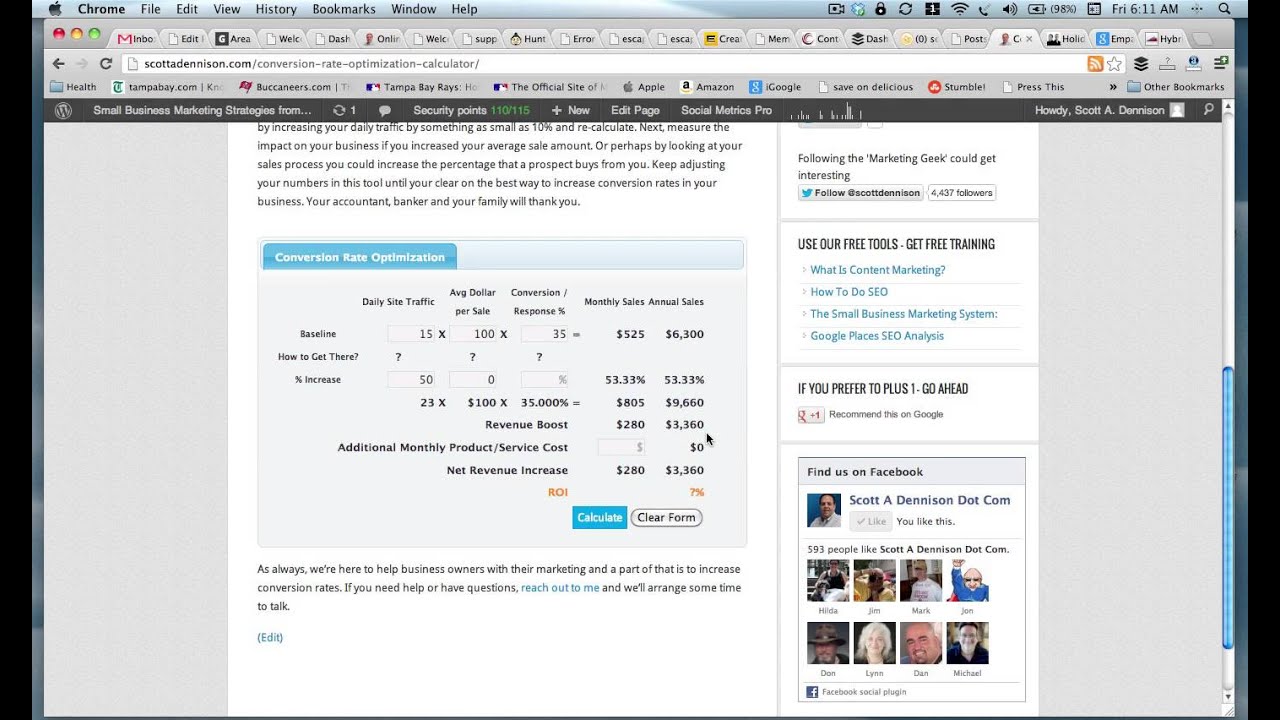
Task: Click the Conversion Rate Optimization tab header
Action: click(x=360, y=257)
